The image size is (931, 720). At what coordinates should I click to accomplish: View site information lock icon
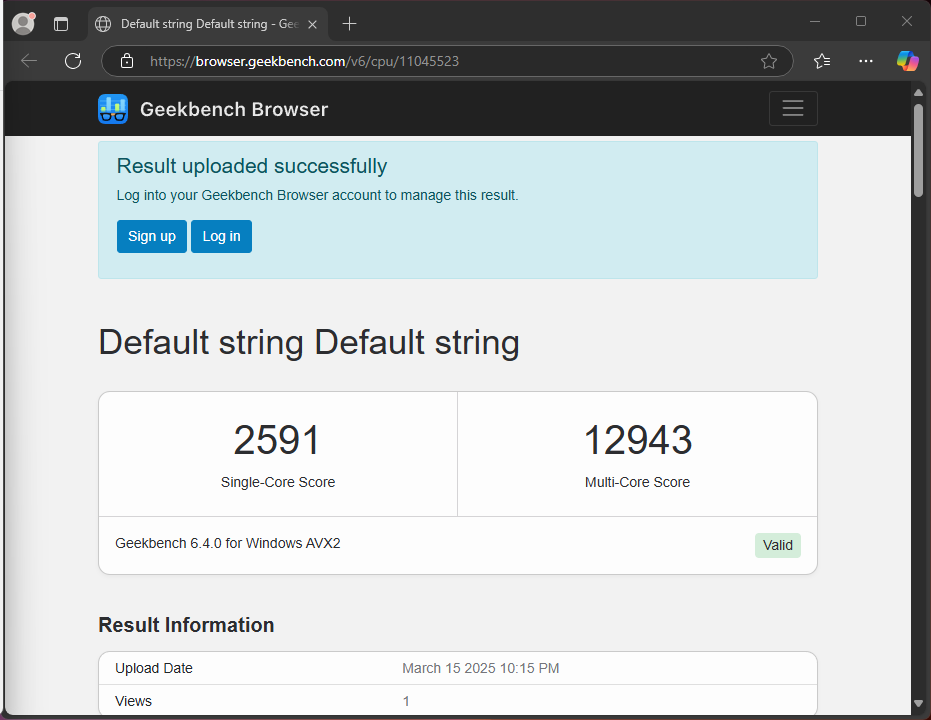click(x=127, y=61)
